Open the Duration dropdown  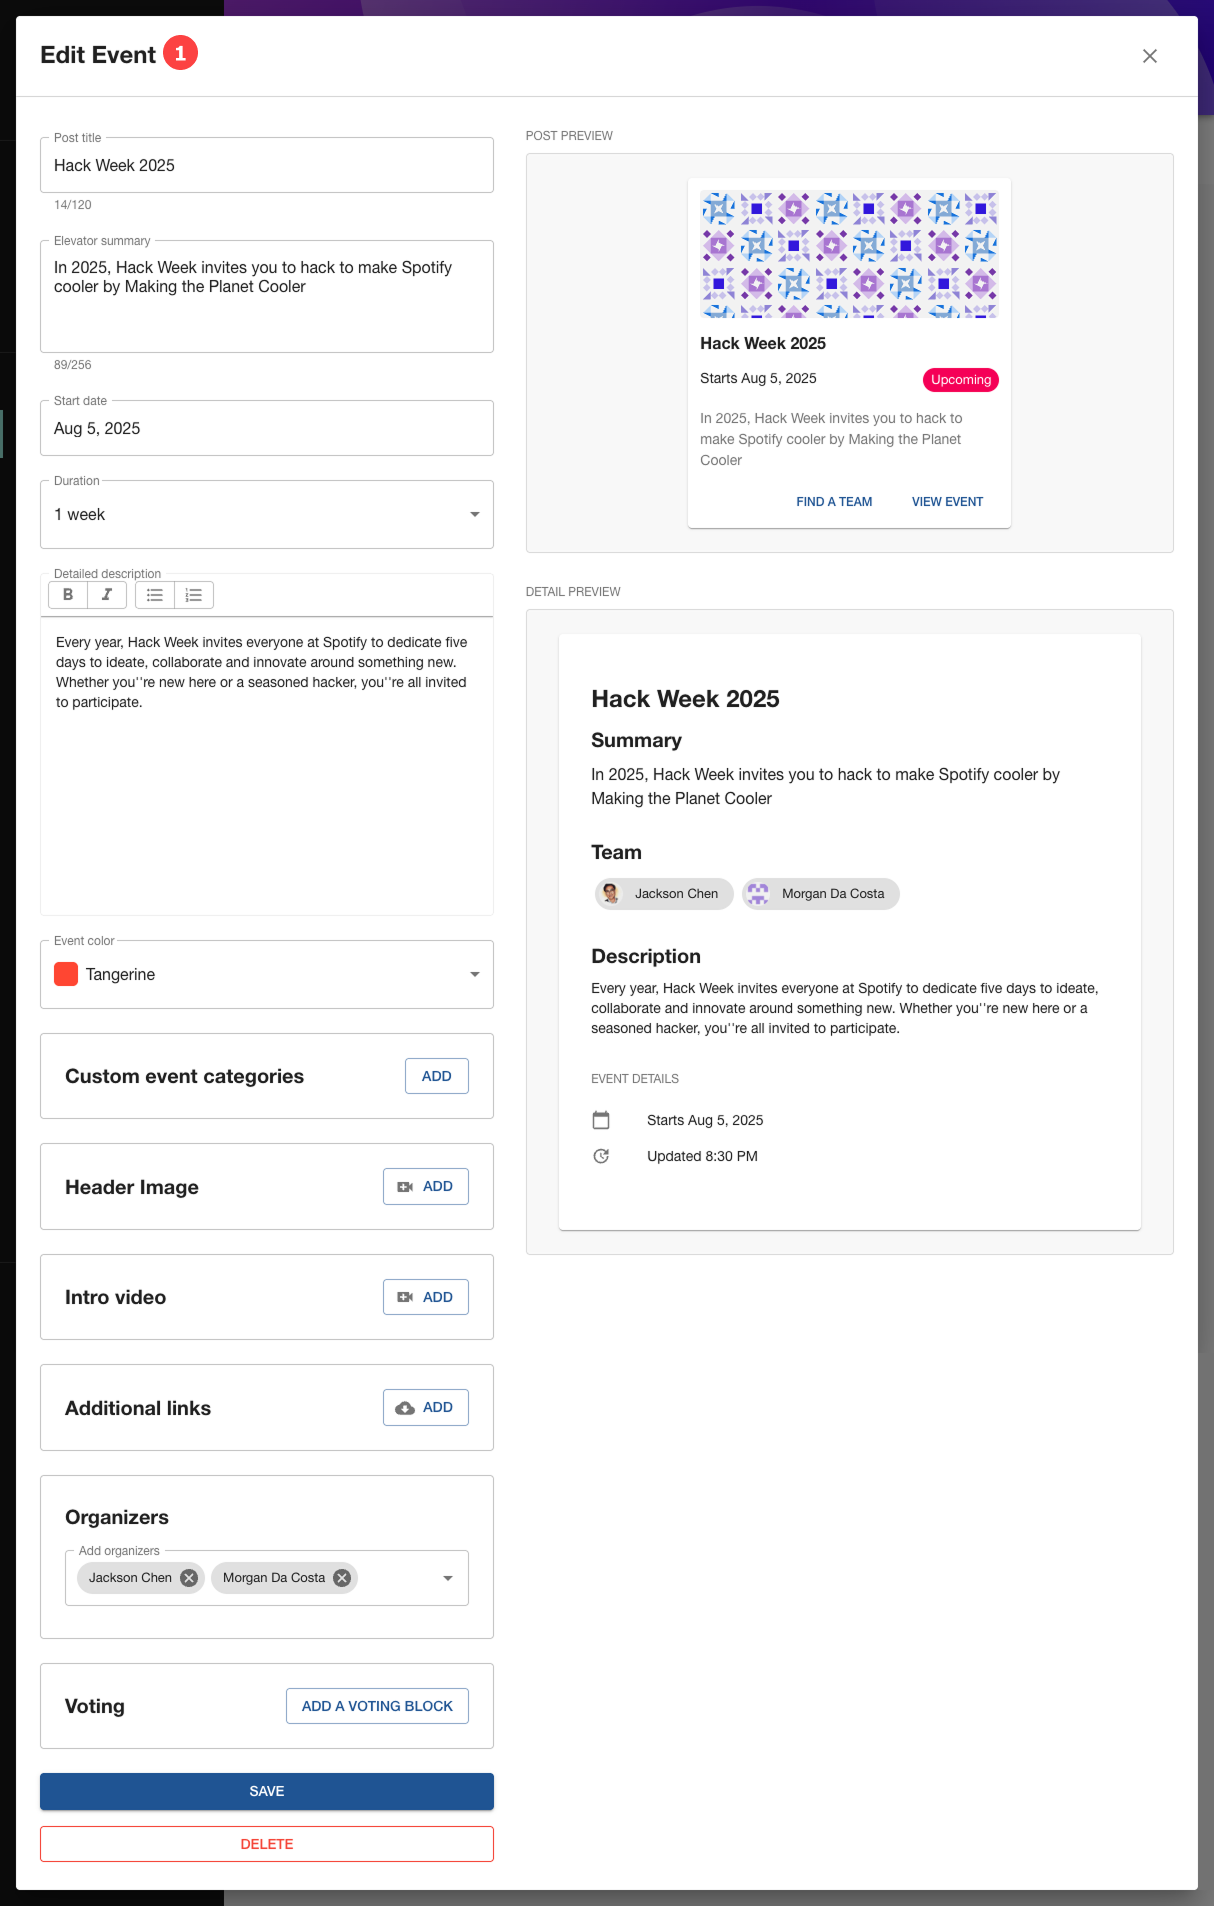click(267, 514)
